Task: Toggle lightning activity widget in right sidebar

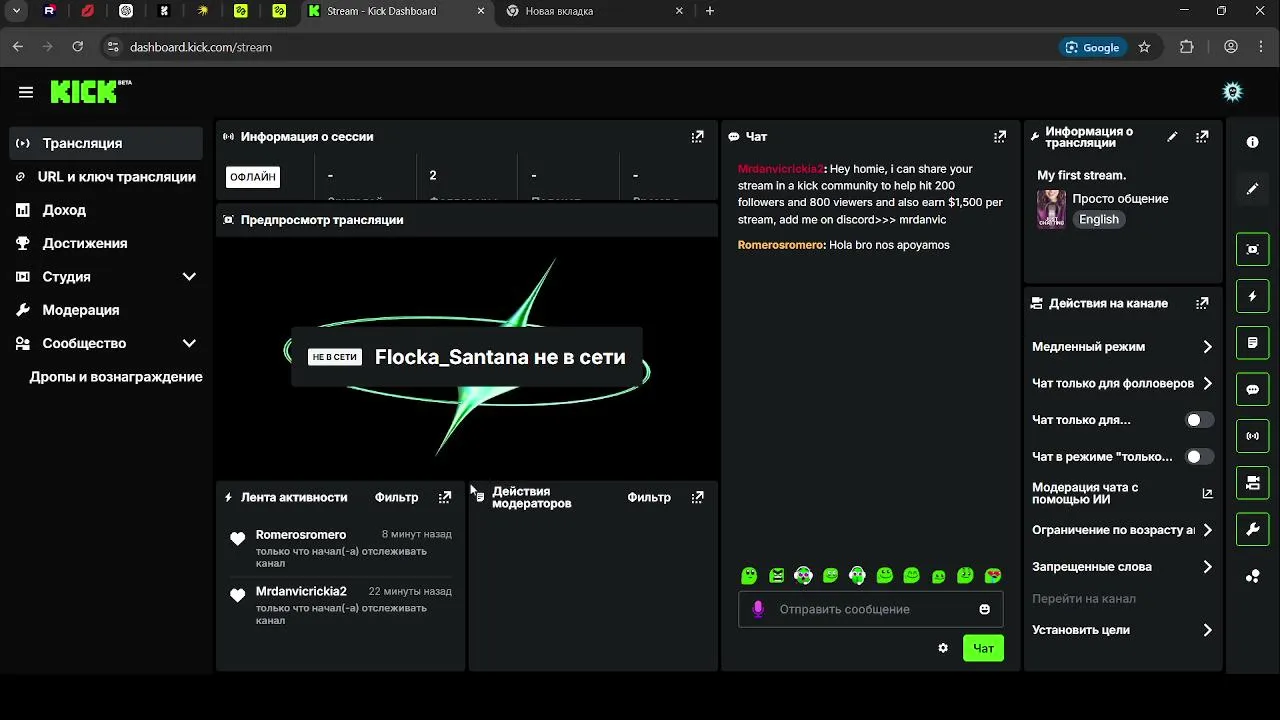Action: 1253,296
